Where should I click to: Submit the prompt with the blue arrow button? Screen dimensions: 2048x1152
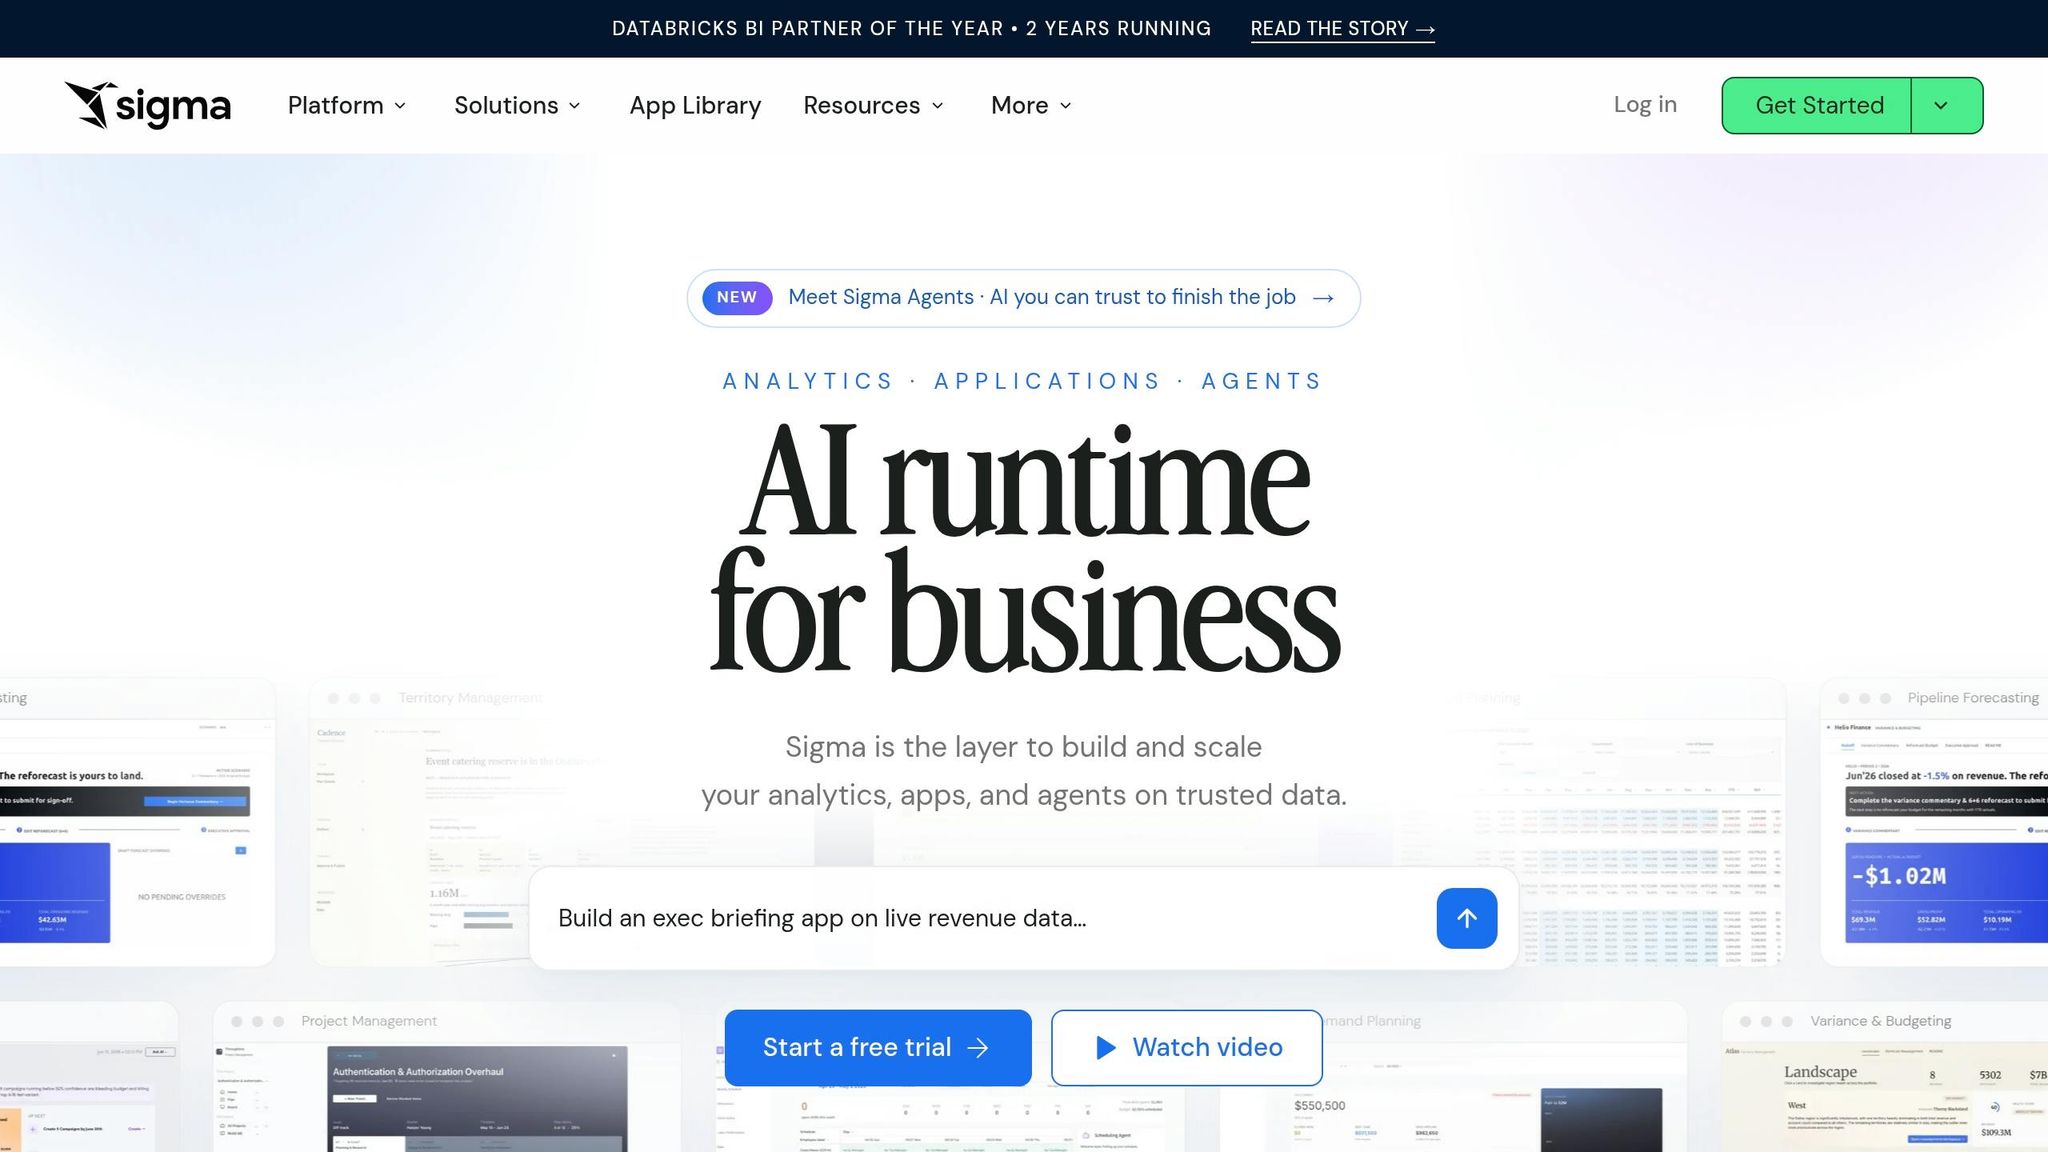tap(1466, 918)
